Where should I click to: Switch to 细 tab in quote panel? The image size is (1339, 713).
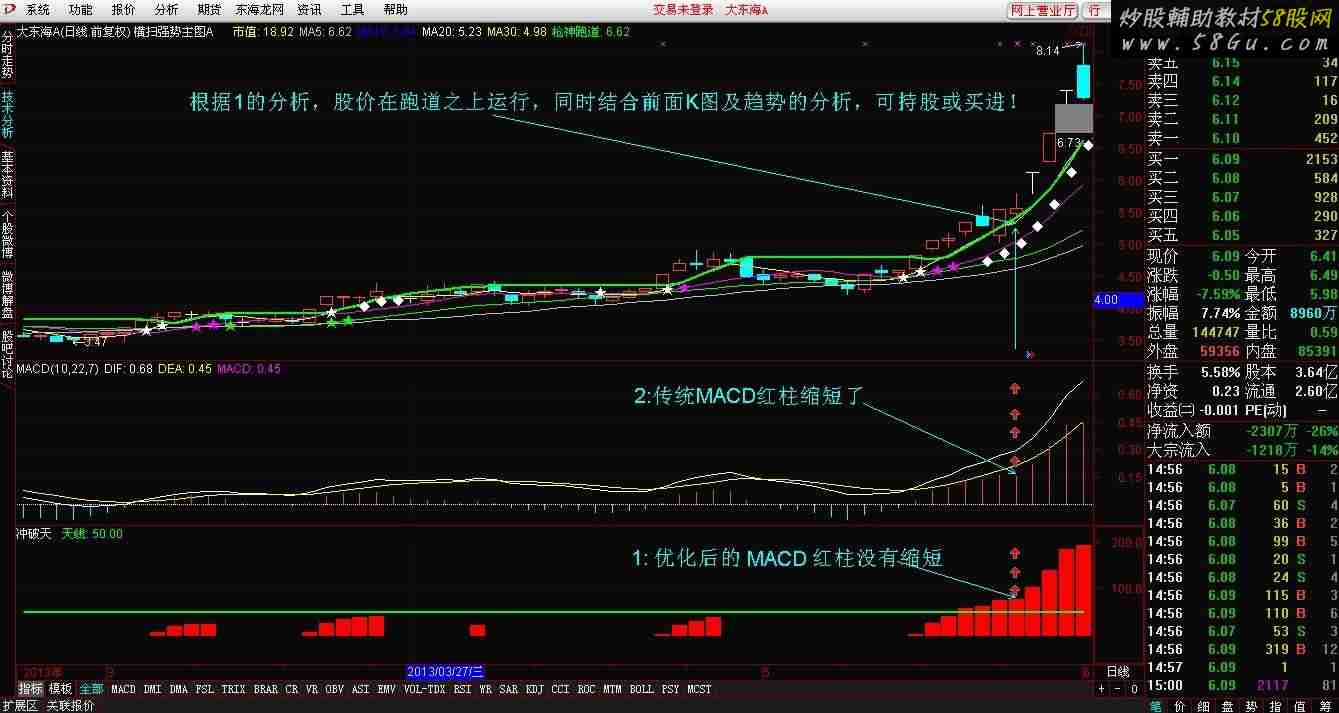pyautogui.click(x=1205, y=705)
